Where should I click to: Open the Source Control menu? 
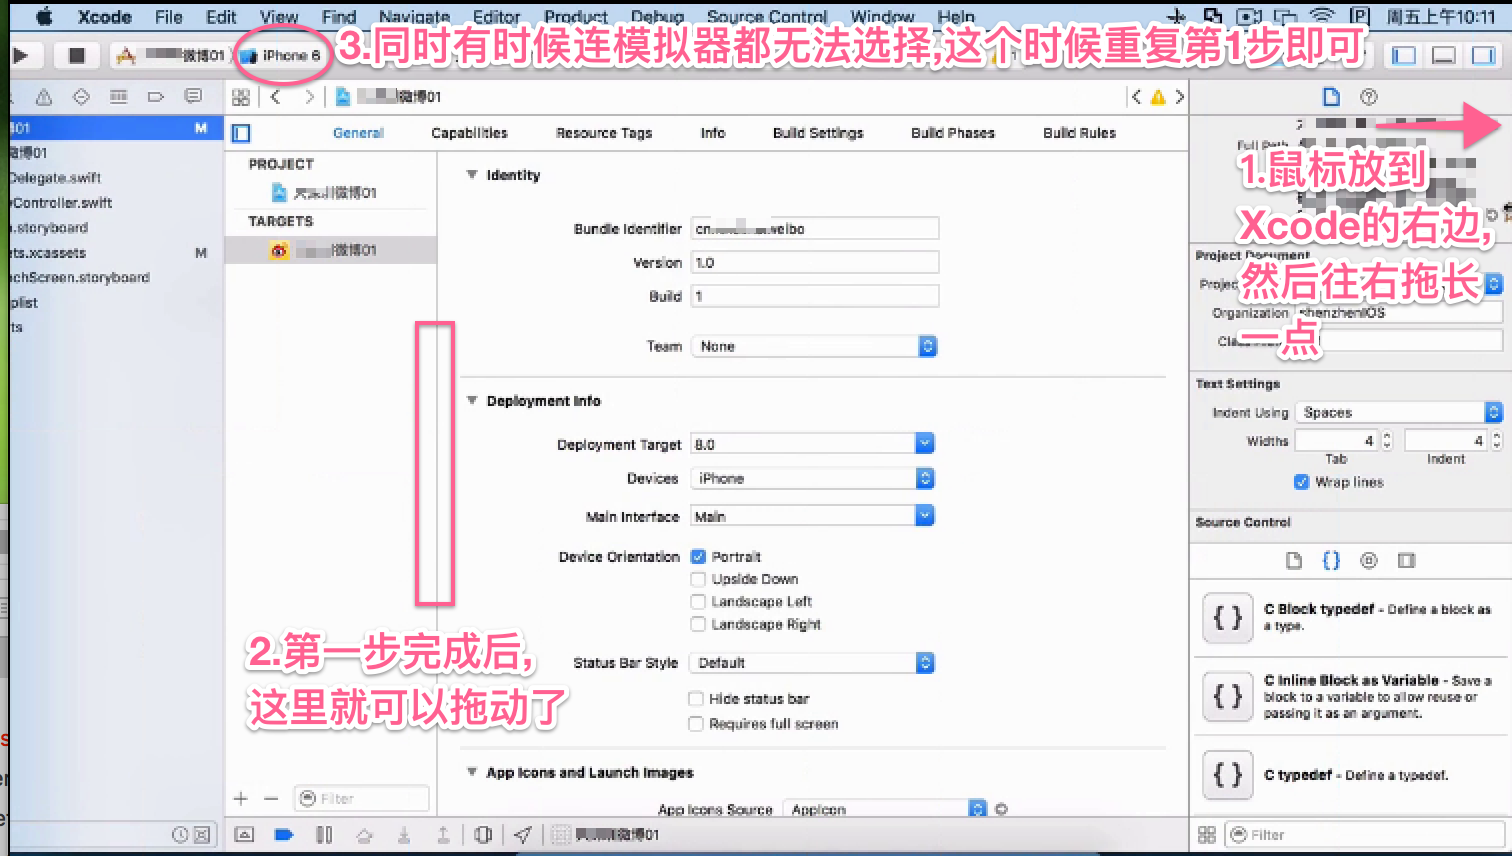(767, 17)
